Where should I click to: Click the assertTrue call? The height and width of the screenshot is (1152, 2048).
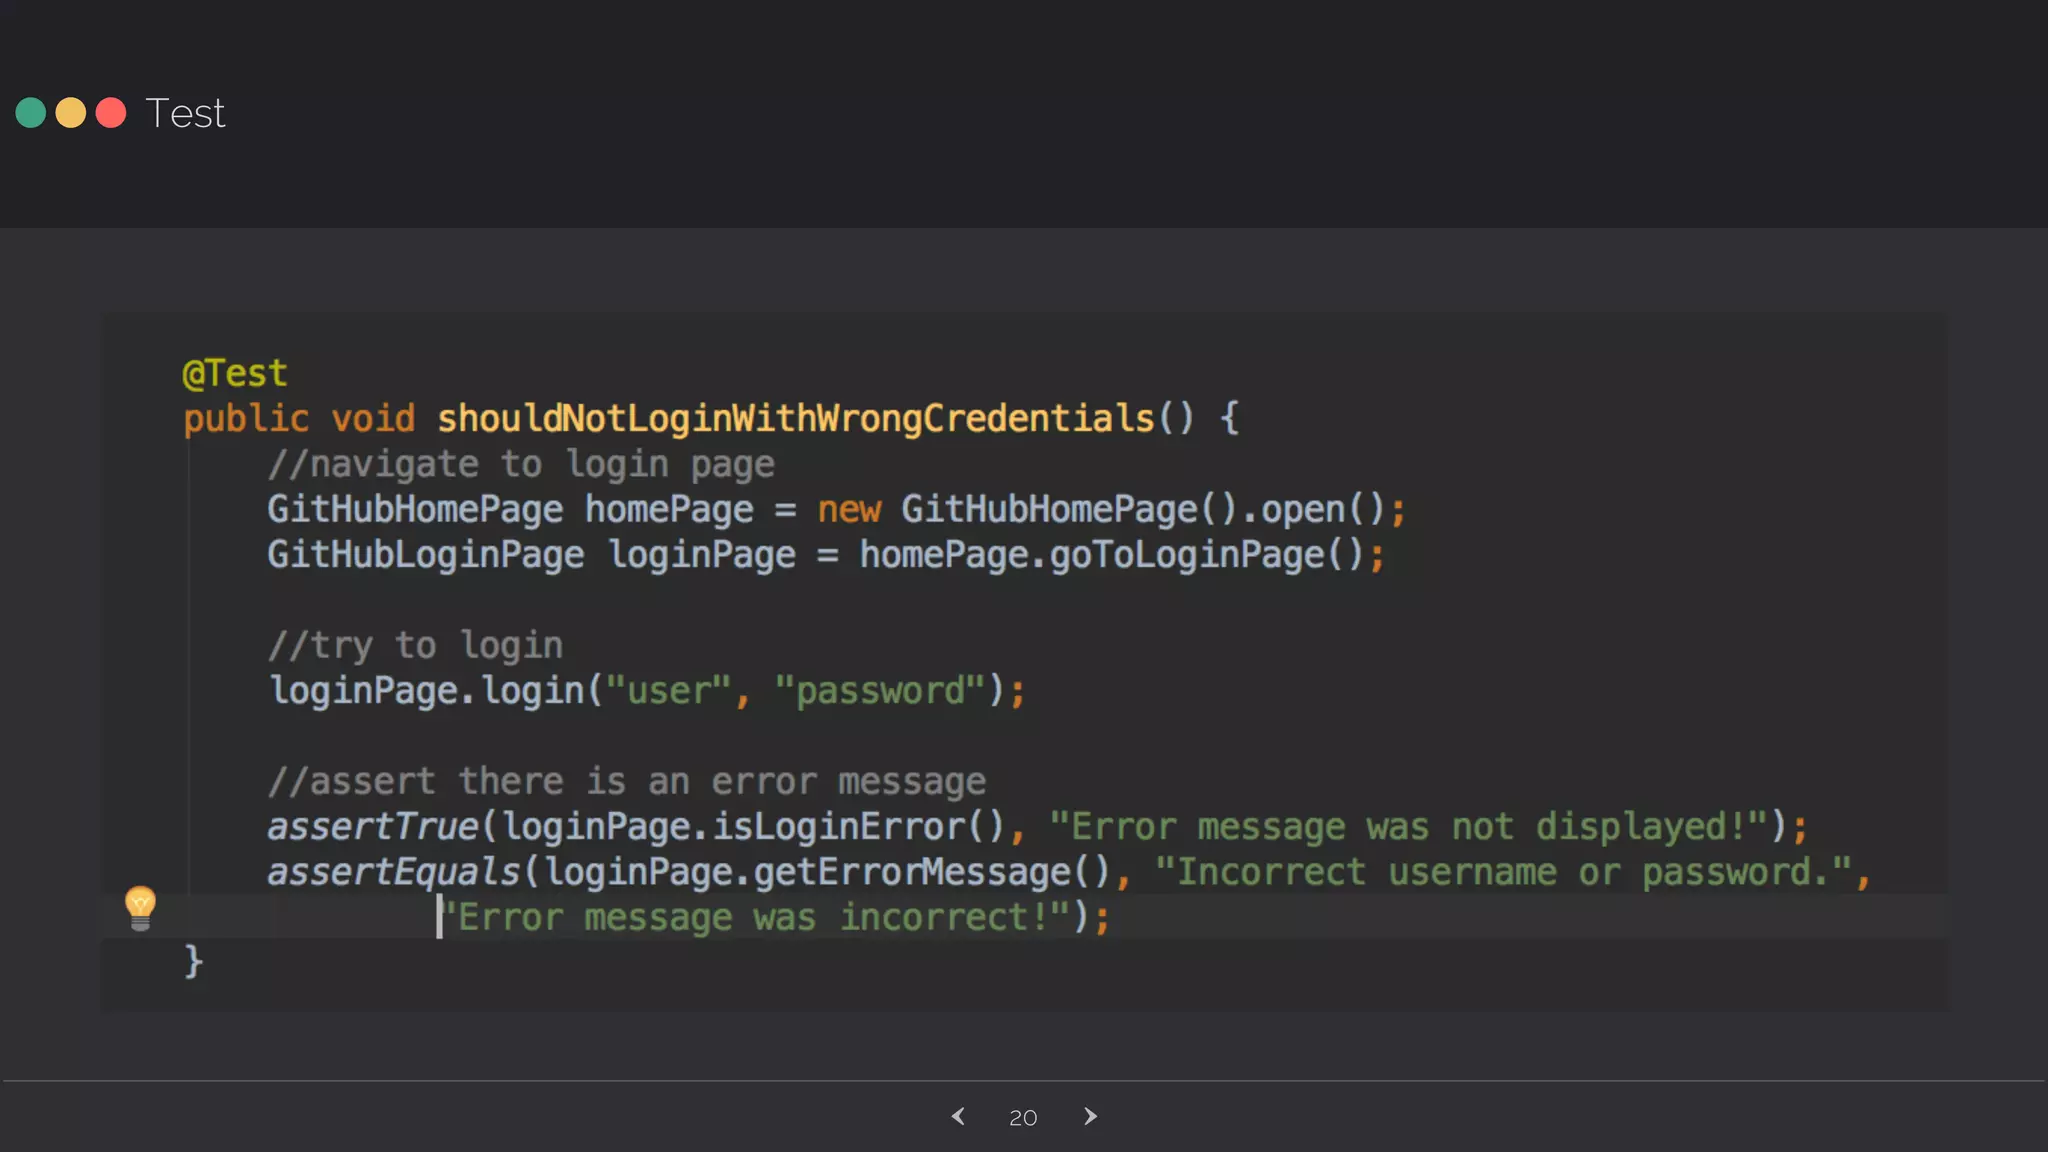click(373, 827)
